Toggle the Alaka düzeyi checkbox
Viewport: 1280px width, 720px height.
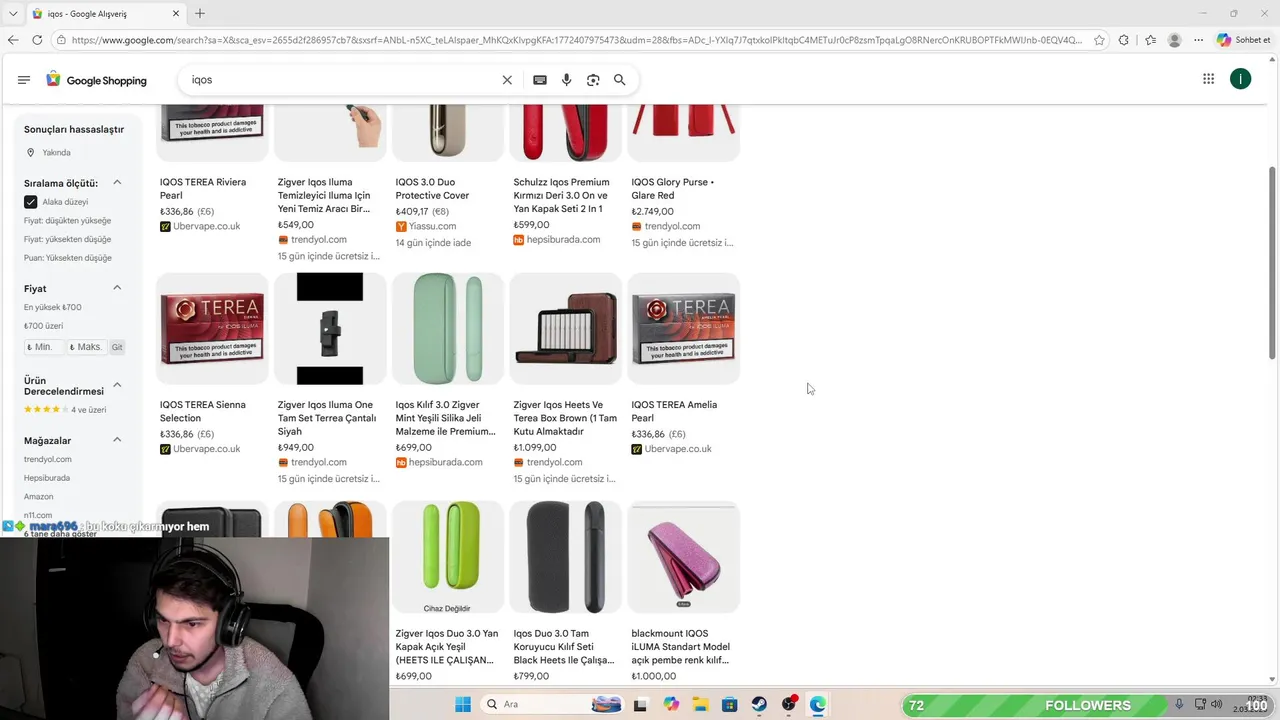point(30,202)
